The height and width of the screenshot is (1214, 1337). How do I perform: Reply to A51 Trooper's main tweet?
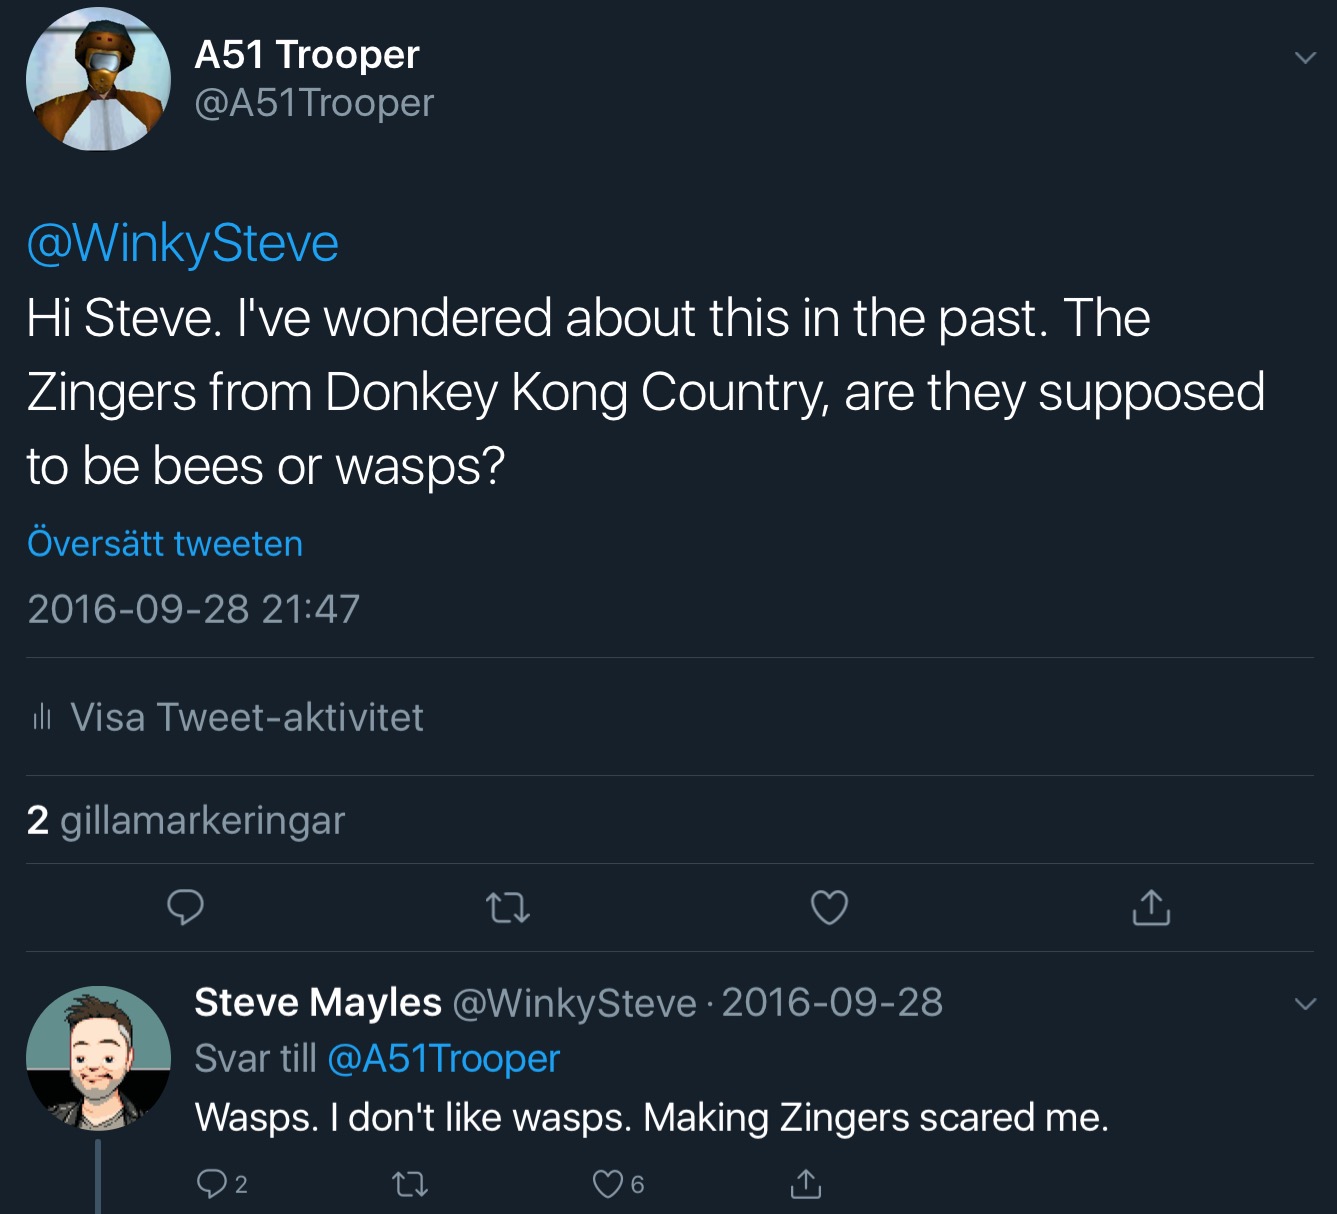click(x=185, y=907)
